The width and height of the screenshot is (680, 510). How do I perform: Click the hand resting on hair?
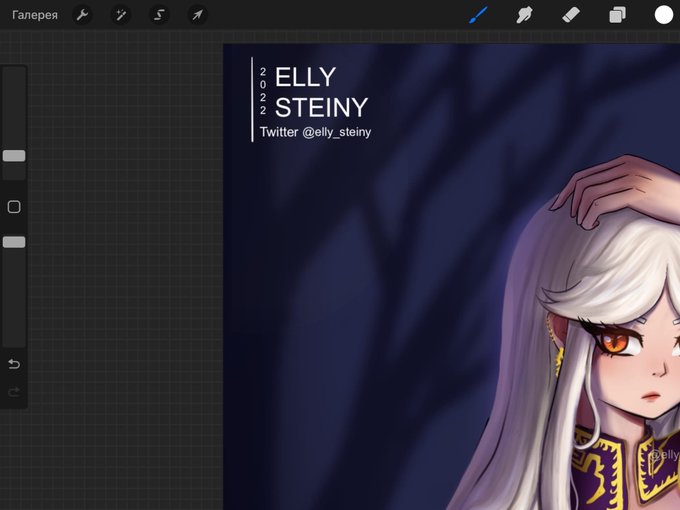[x=616, y=191]
